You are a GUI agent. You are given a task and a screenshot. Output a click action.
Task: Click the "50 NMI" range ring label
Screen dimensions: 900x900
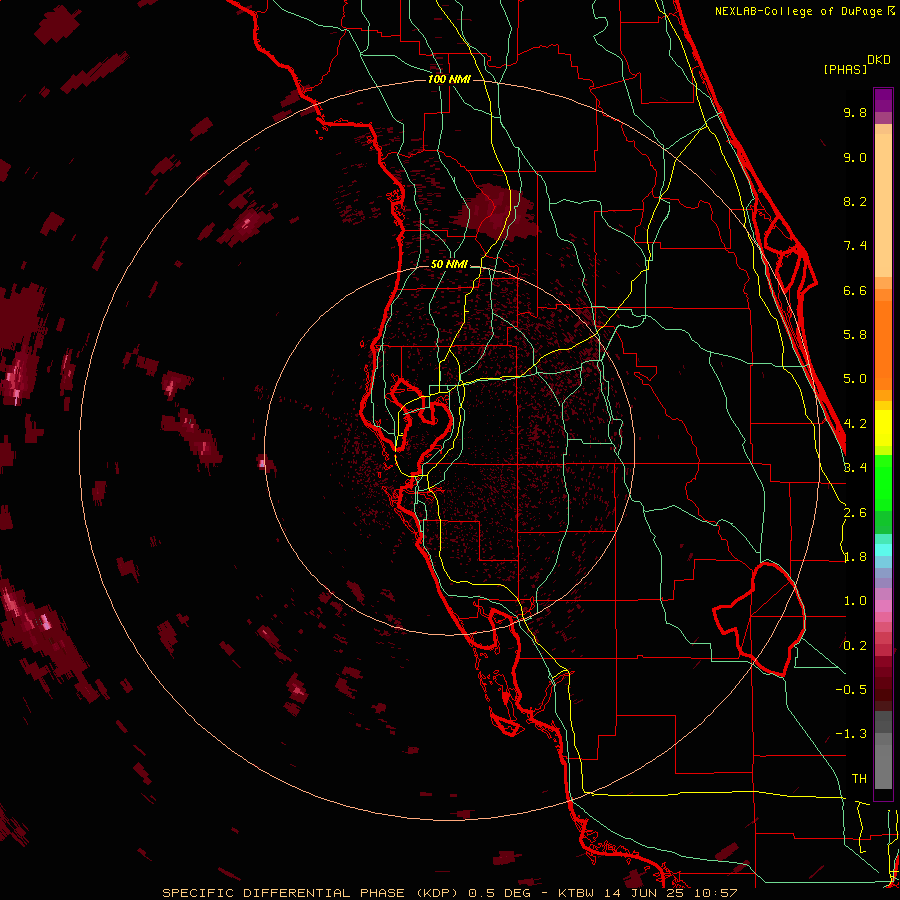[449, 264]
